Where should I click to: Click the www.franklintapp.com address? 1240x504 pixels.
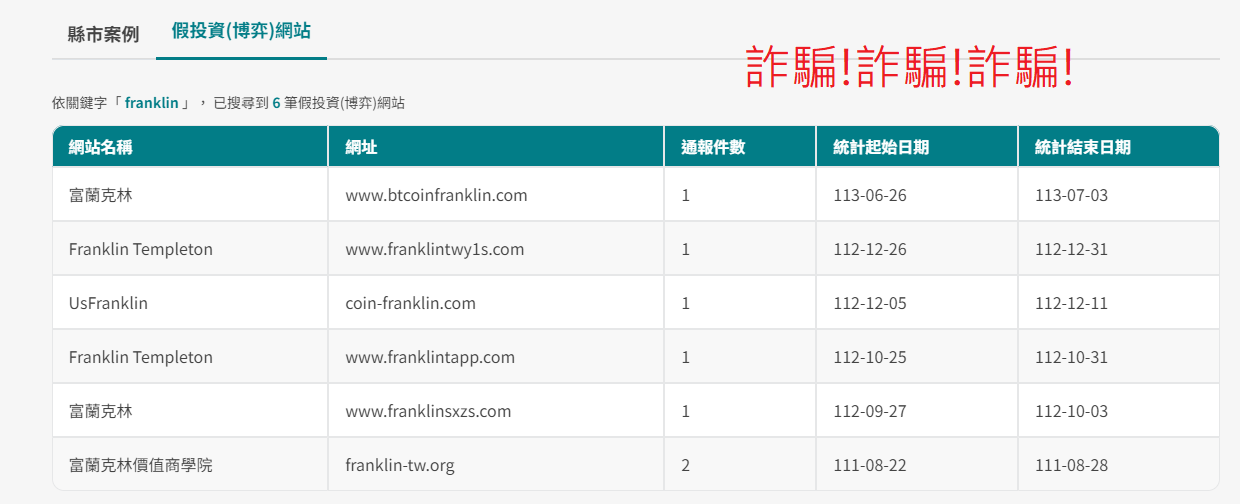430,357
